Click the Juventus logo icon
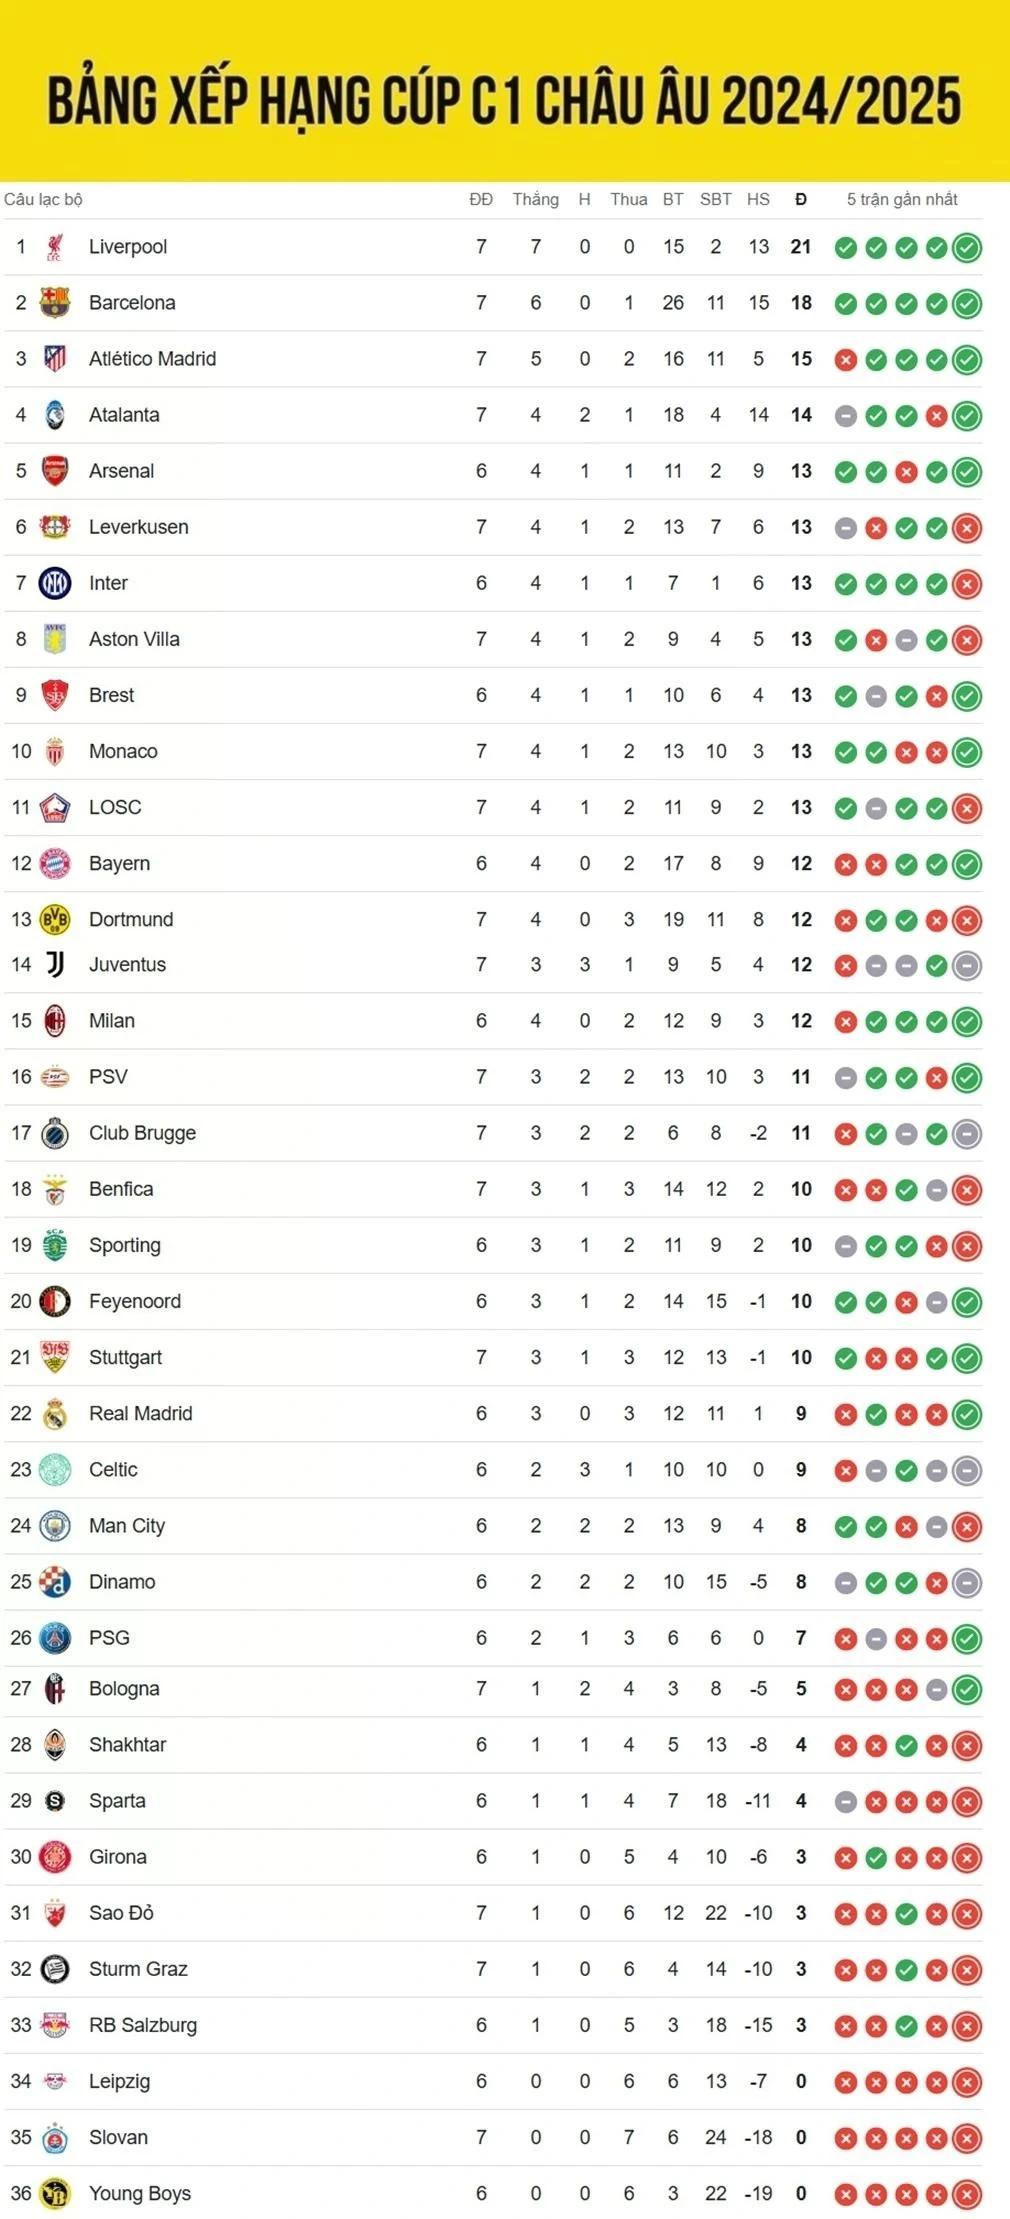This screenshot has width=1010, height=2219. pos(55,964)
